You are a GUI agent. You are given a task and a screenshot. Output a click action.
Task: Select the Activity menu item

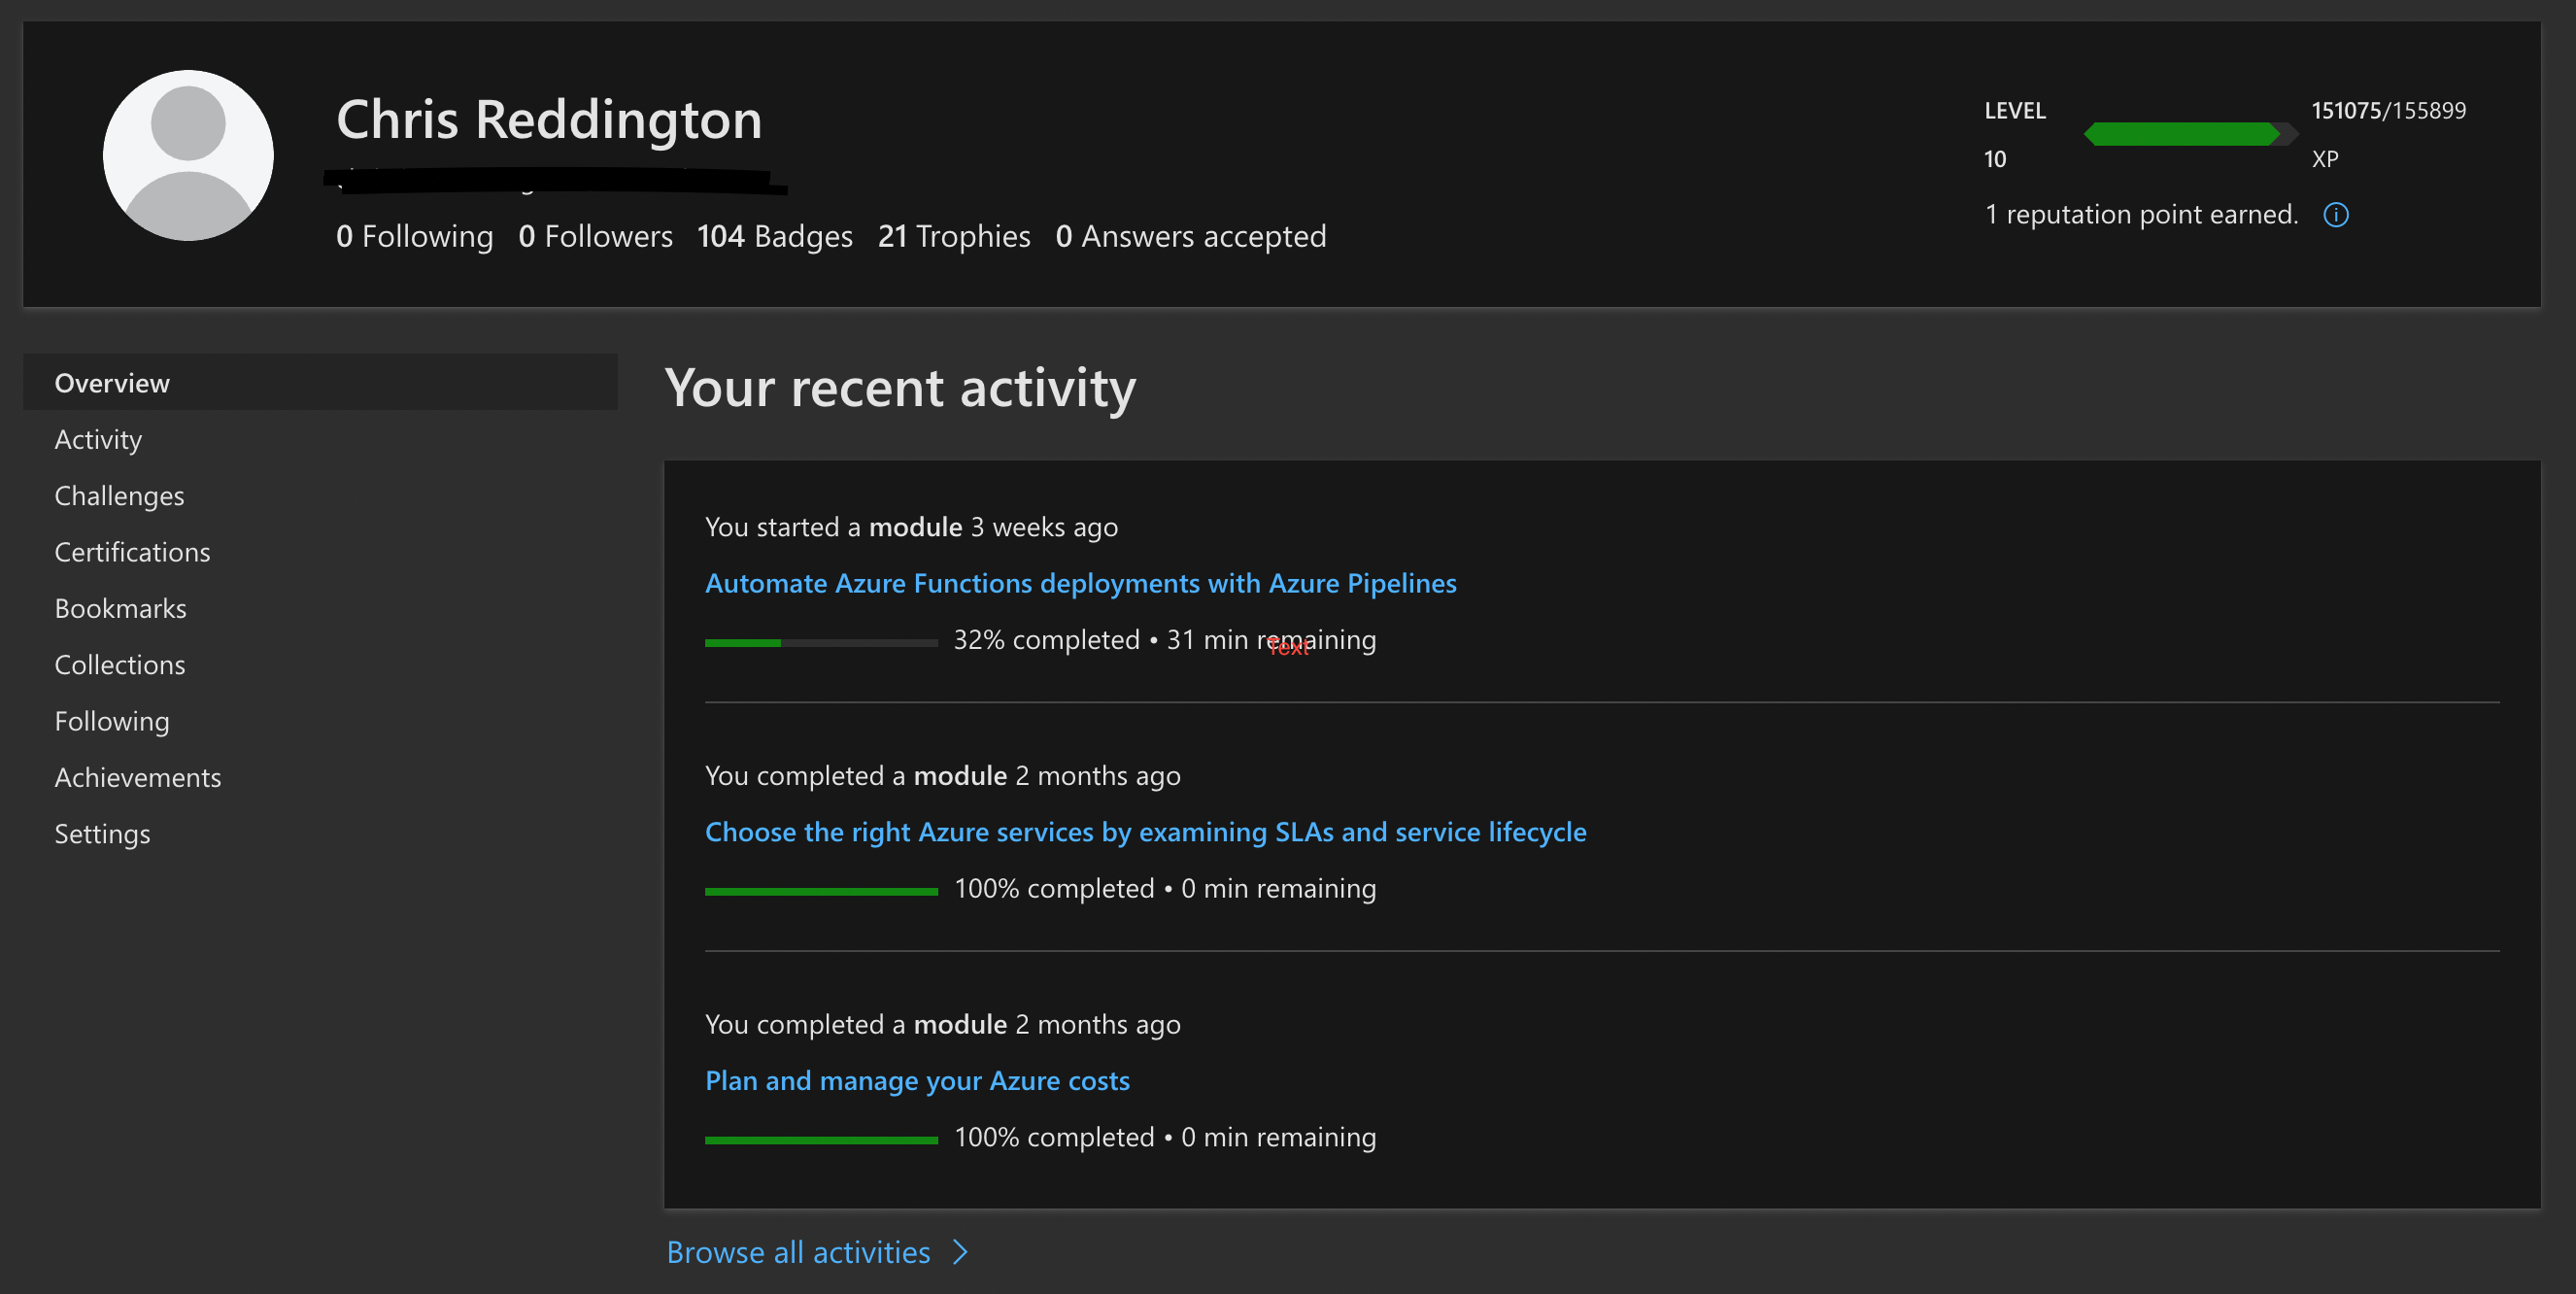pyautogui.click(x=97, y=437)
